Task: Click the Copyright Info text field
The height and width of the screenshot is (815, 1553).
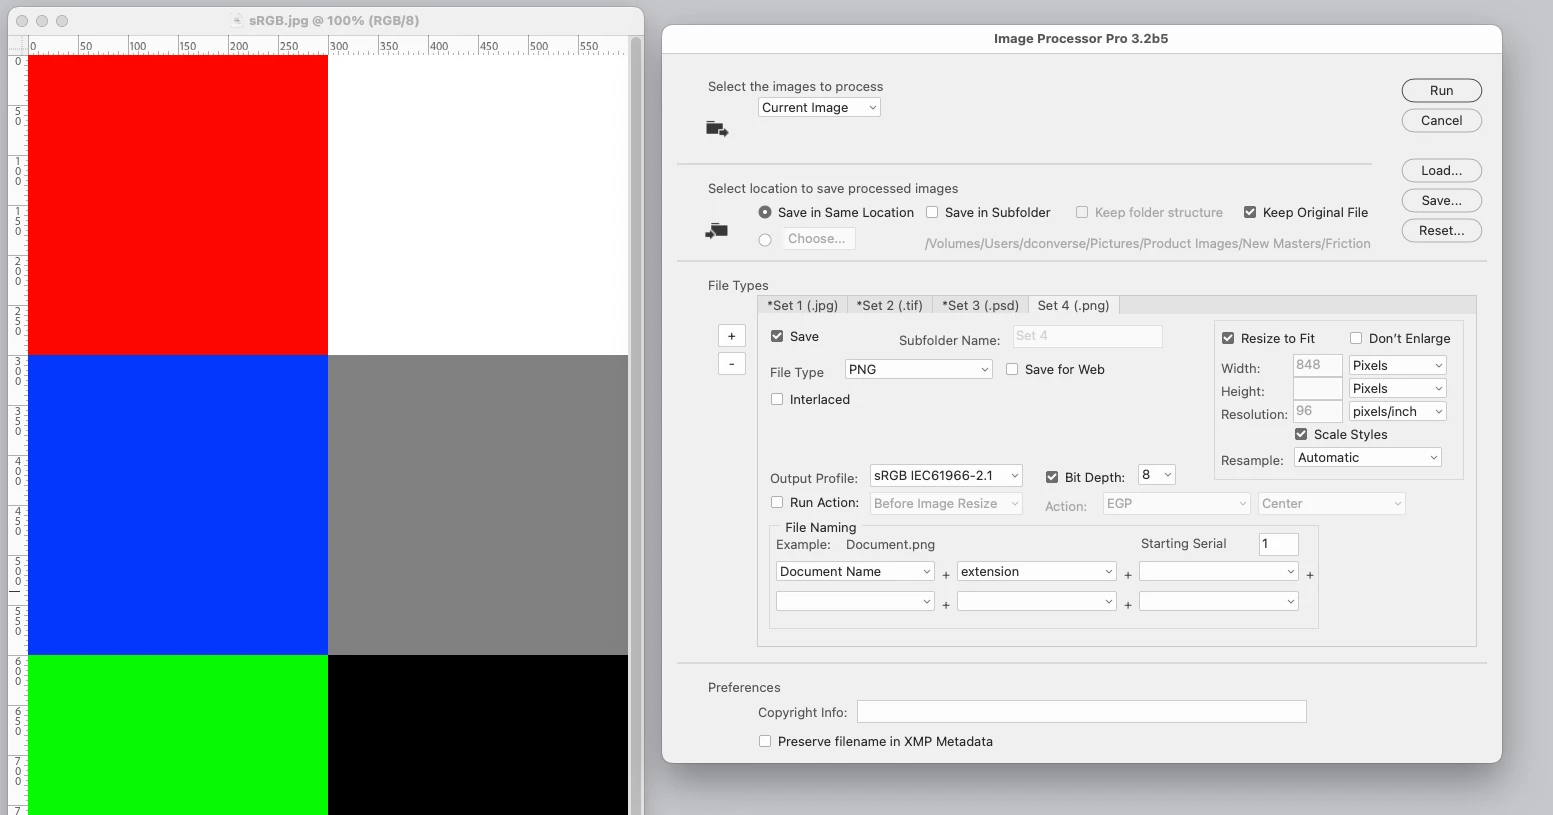Action: 1082,712
